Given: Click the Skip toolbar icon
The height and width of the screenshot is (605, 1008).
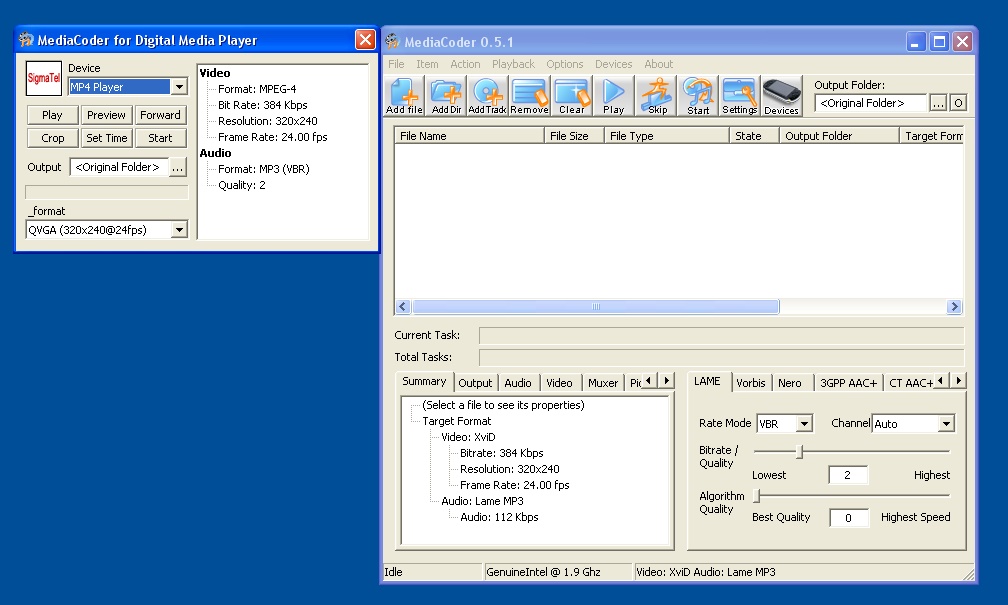Looking at the screenshot, I should coord(656,96).
